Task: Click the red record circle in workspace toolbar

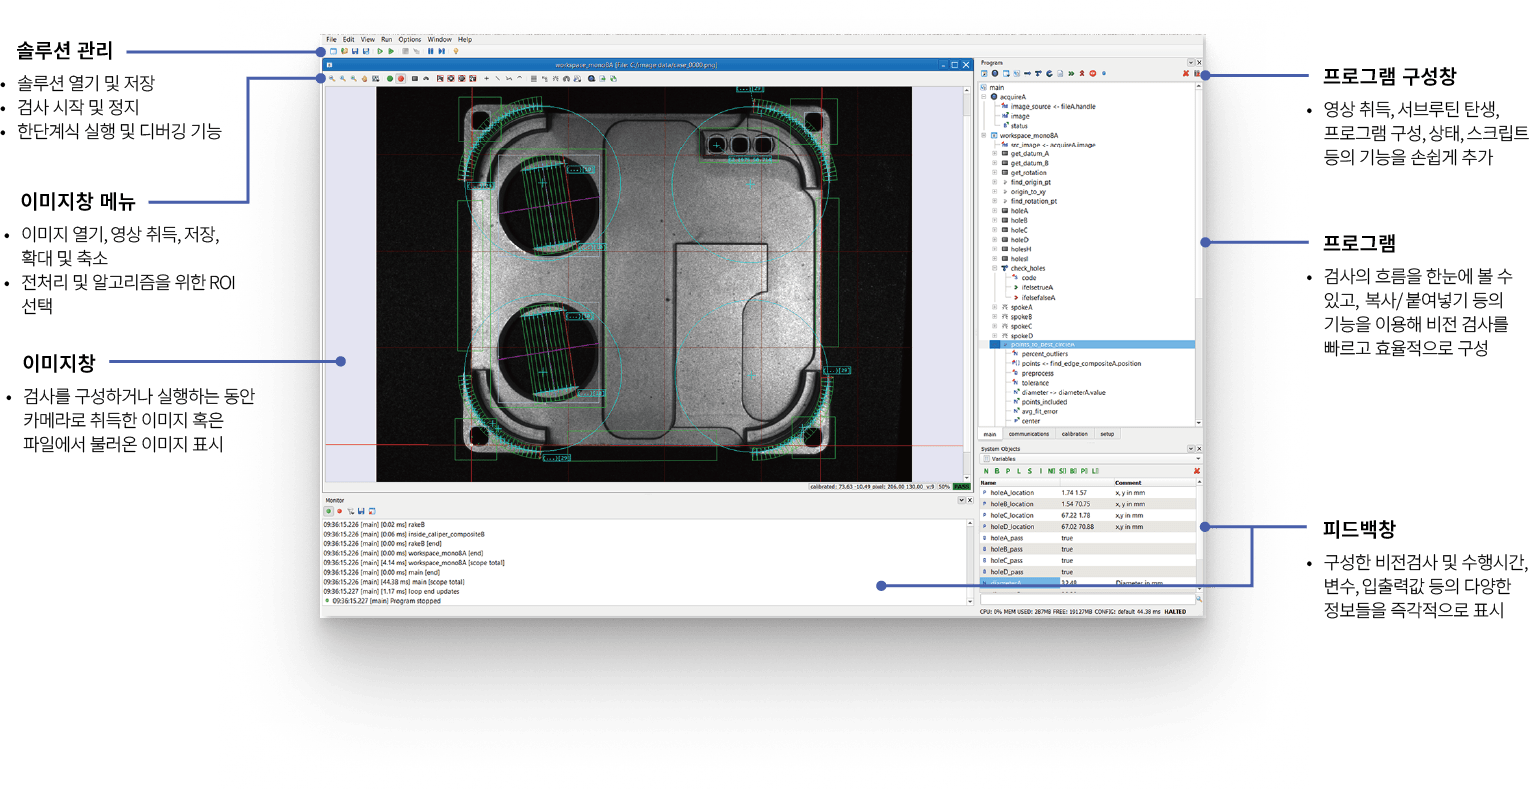Action: coord(400,78)
